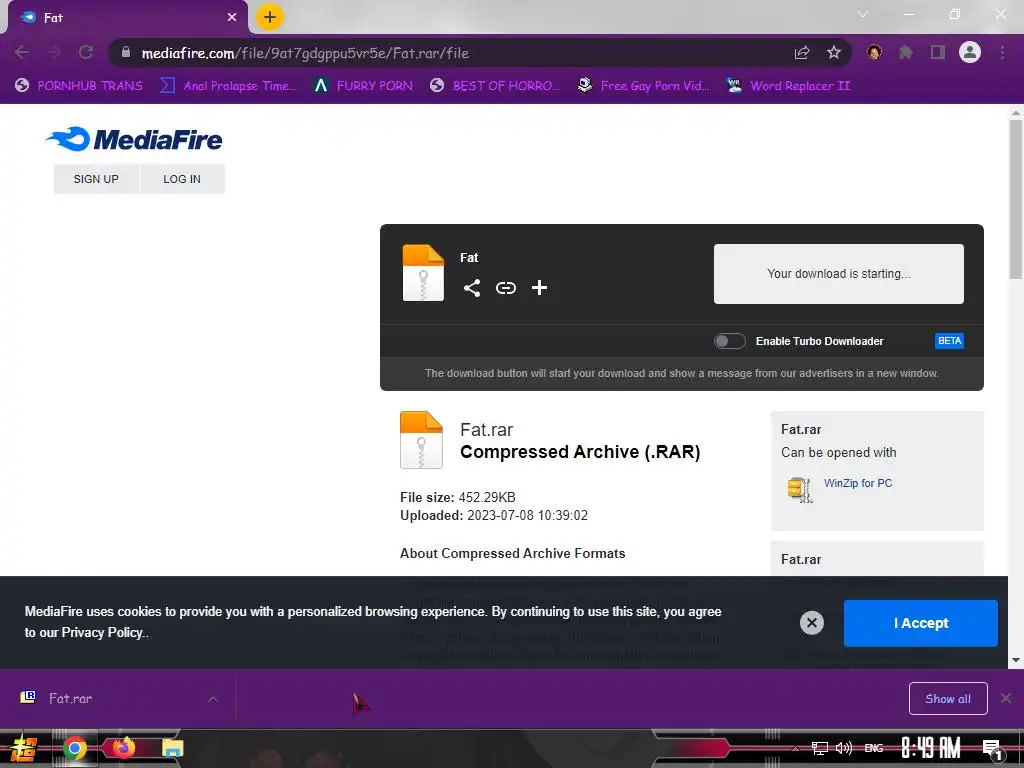The image size is (1024, 768).
Task: Open Chrome three-dot menu
Action: click(x=1002, y=52)
